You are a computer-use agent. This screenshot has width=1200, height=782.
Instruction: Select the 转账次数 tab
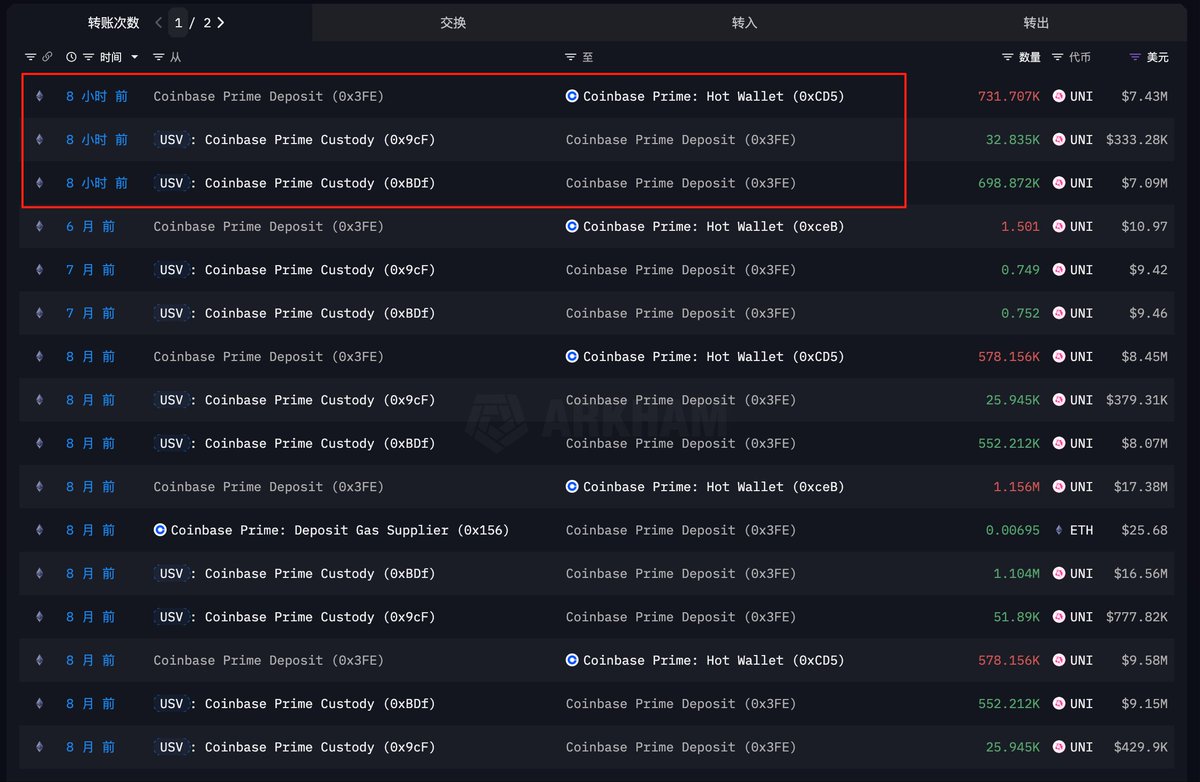click(x=113, y=22)
